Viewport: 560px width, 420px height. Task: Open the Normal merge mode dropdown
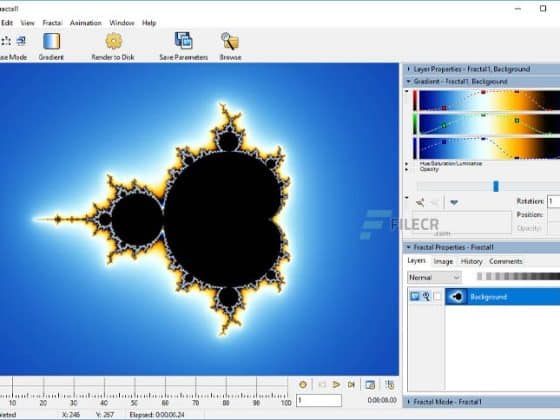pyautogui.click(x=434, y=277)
